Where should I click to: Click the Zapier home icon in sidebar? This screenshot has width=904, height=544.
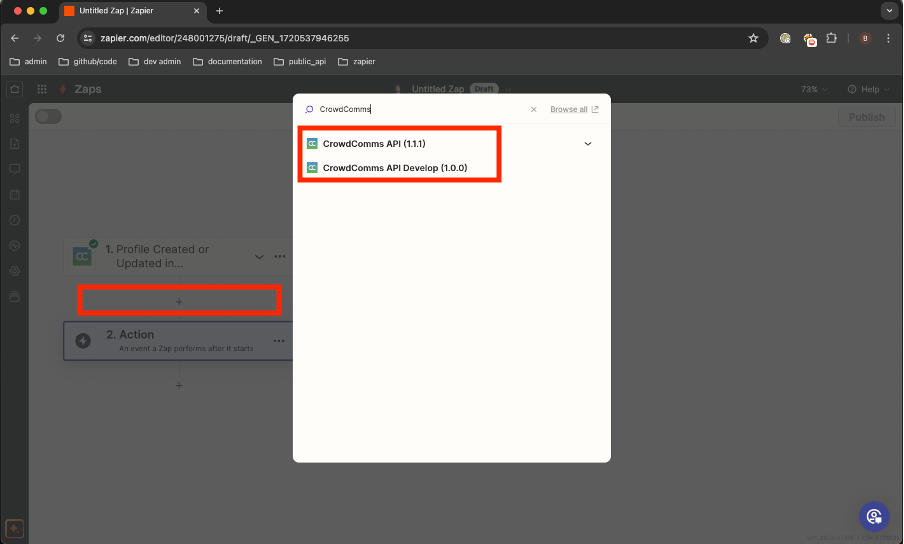coord(14,89)
